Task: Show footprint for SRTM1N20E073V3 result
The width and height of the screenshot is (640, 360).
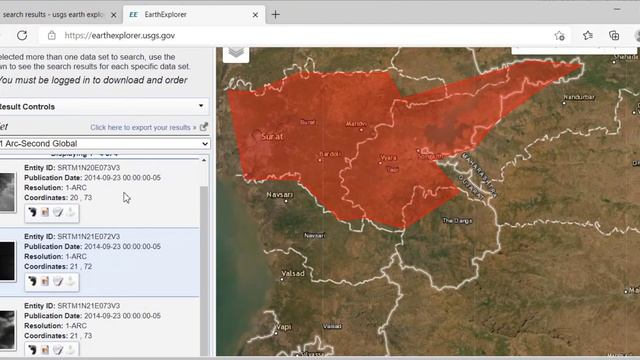Action: (x=32, y=212)
